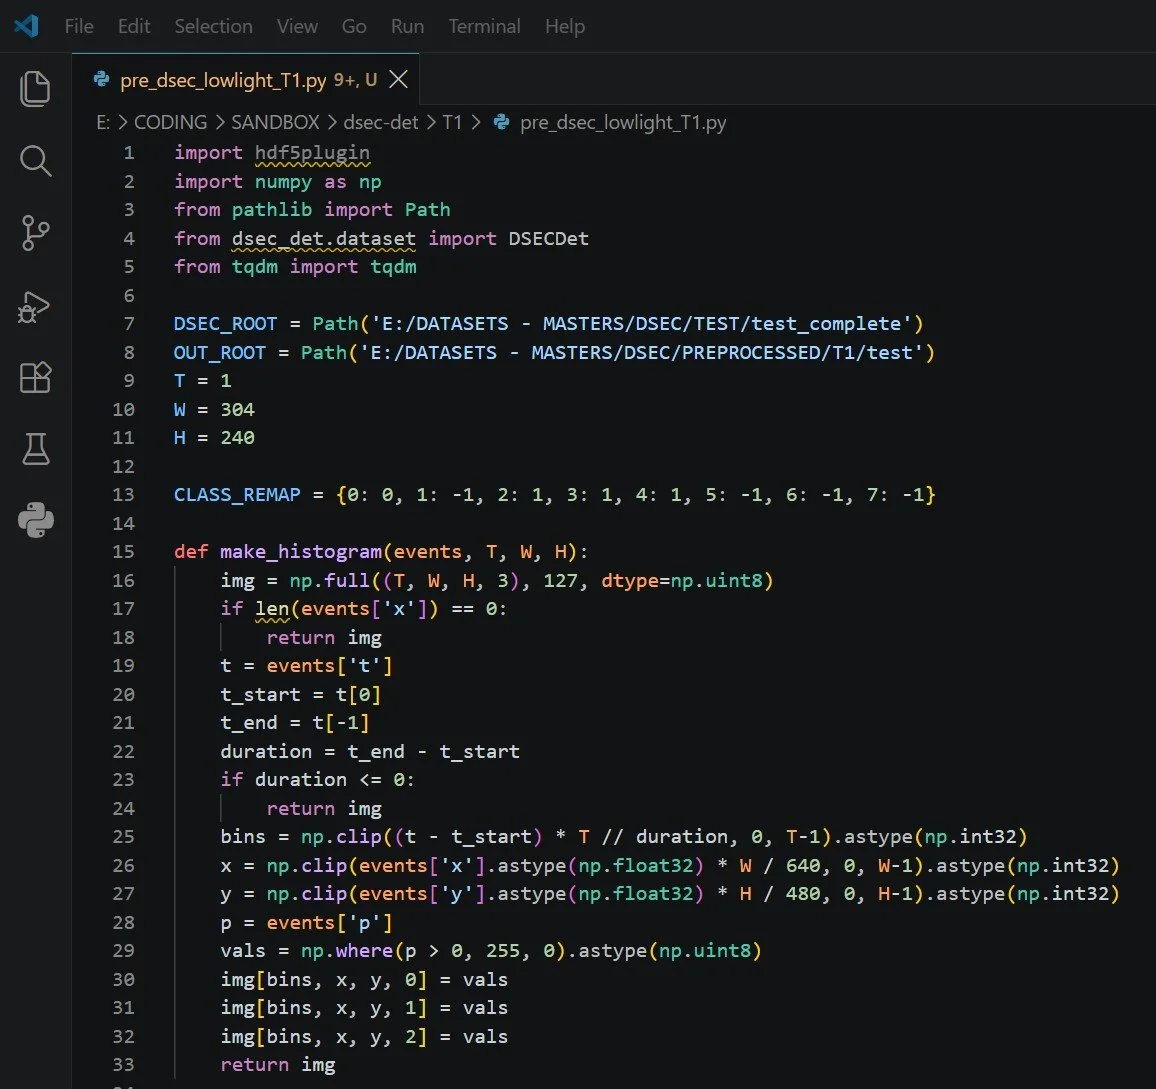Click the 'E:/DATASETS - MASTERS/DSEC/TEST/test_complete' path string
The height and width of the screenshot is (1089, 1156).
click(x=641, y=324)
